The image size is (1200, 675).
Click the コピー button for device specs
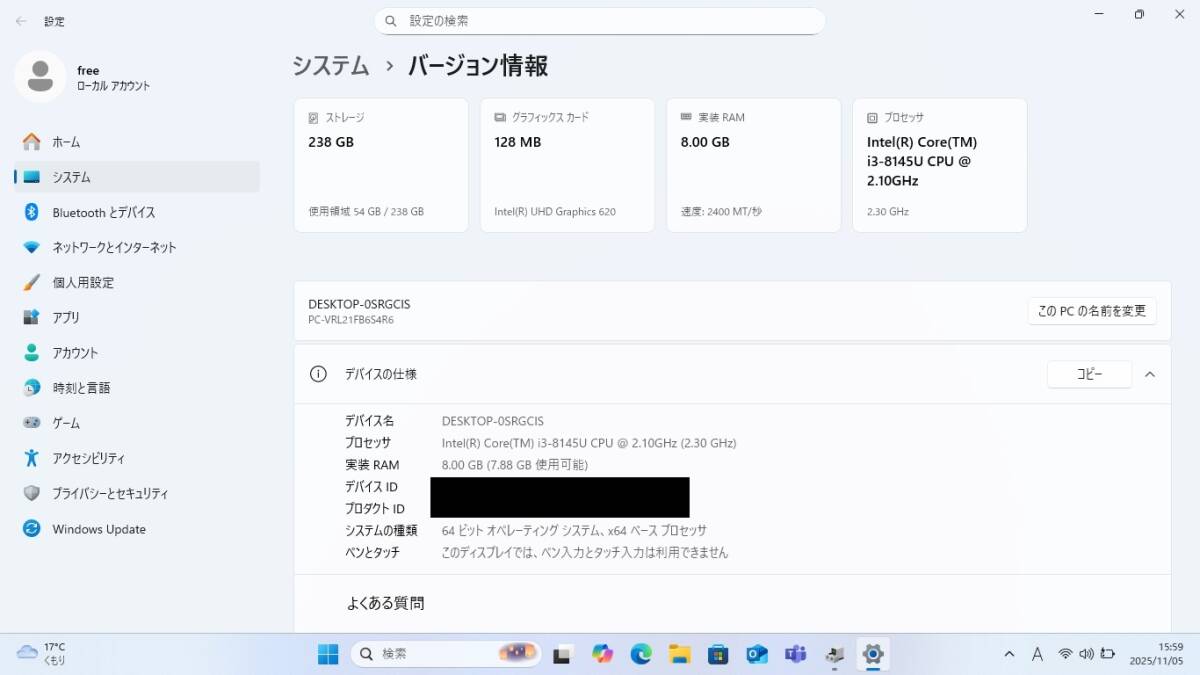click(1089, 374)
